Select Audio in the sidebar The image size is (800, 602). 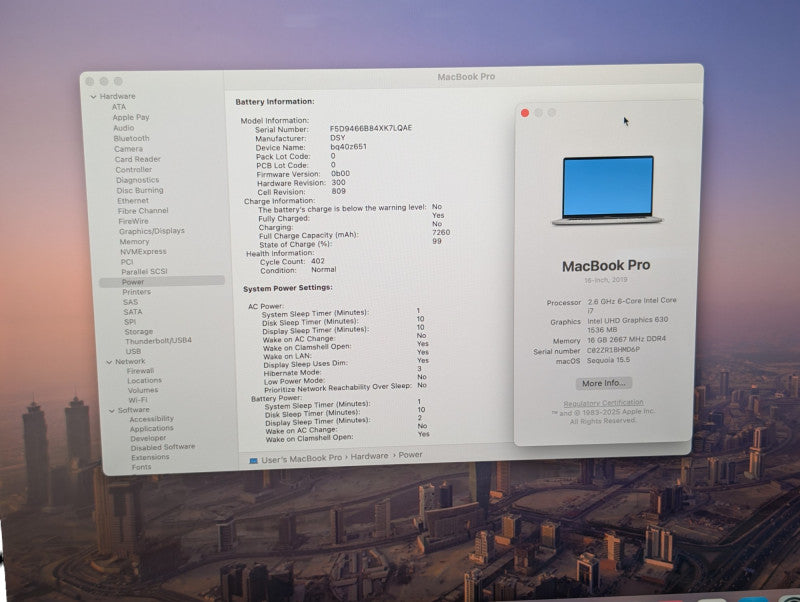click(x=124, y=128)
